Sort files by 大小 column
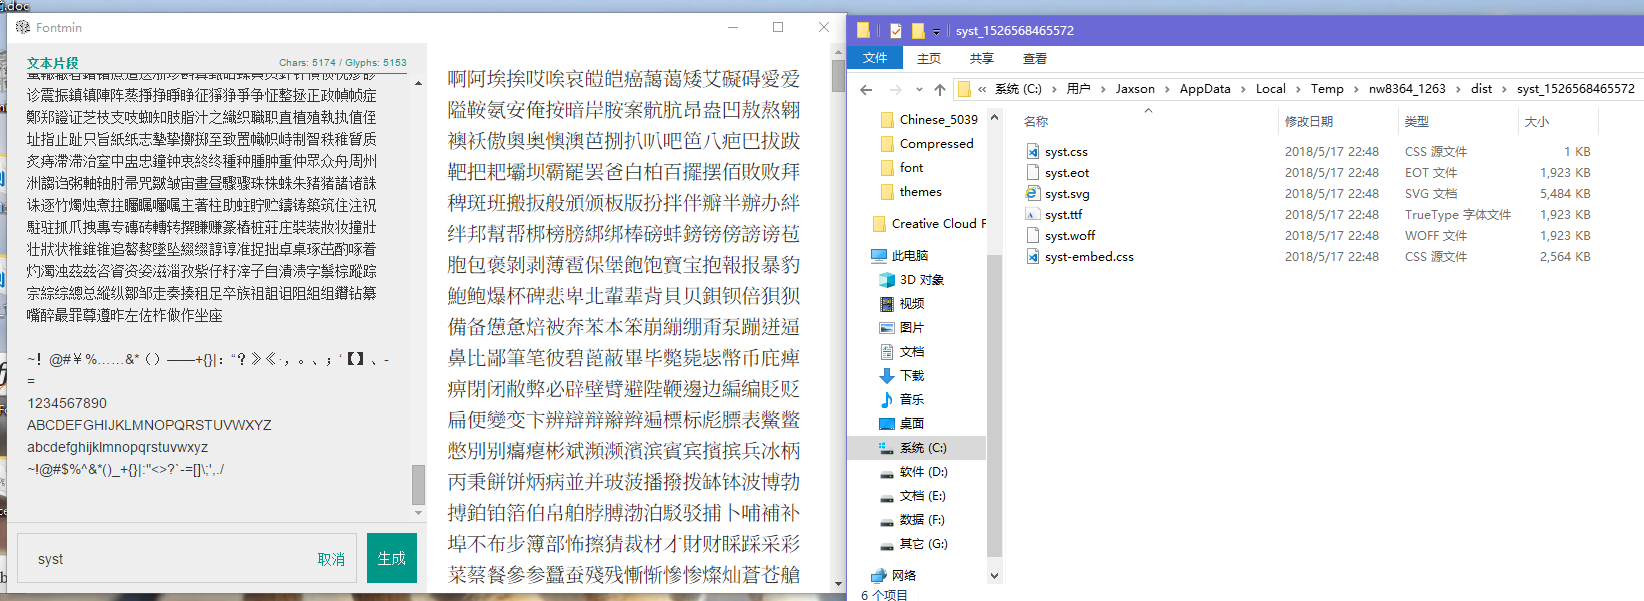1644x601 pixels. coord(1558,121)
